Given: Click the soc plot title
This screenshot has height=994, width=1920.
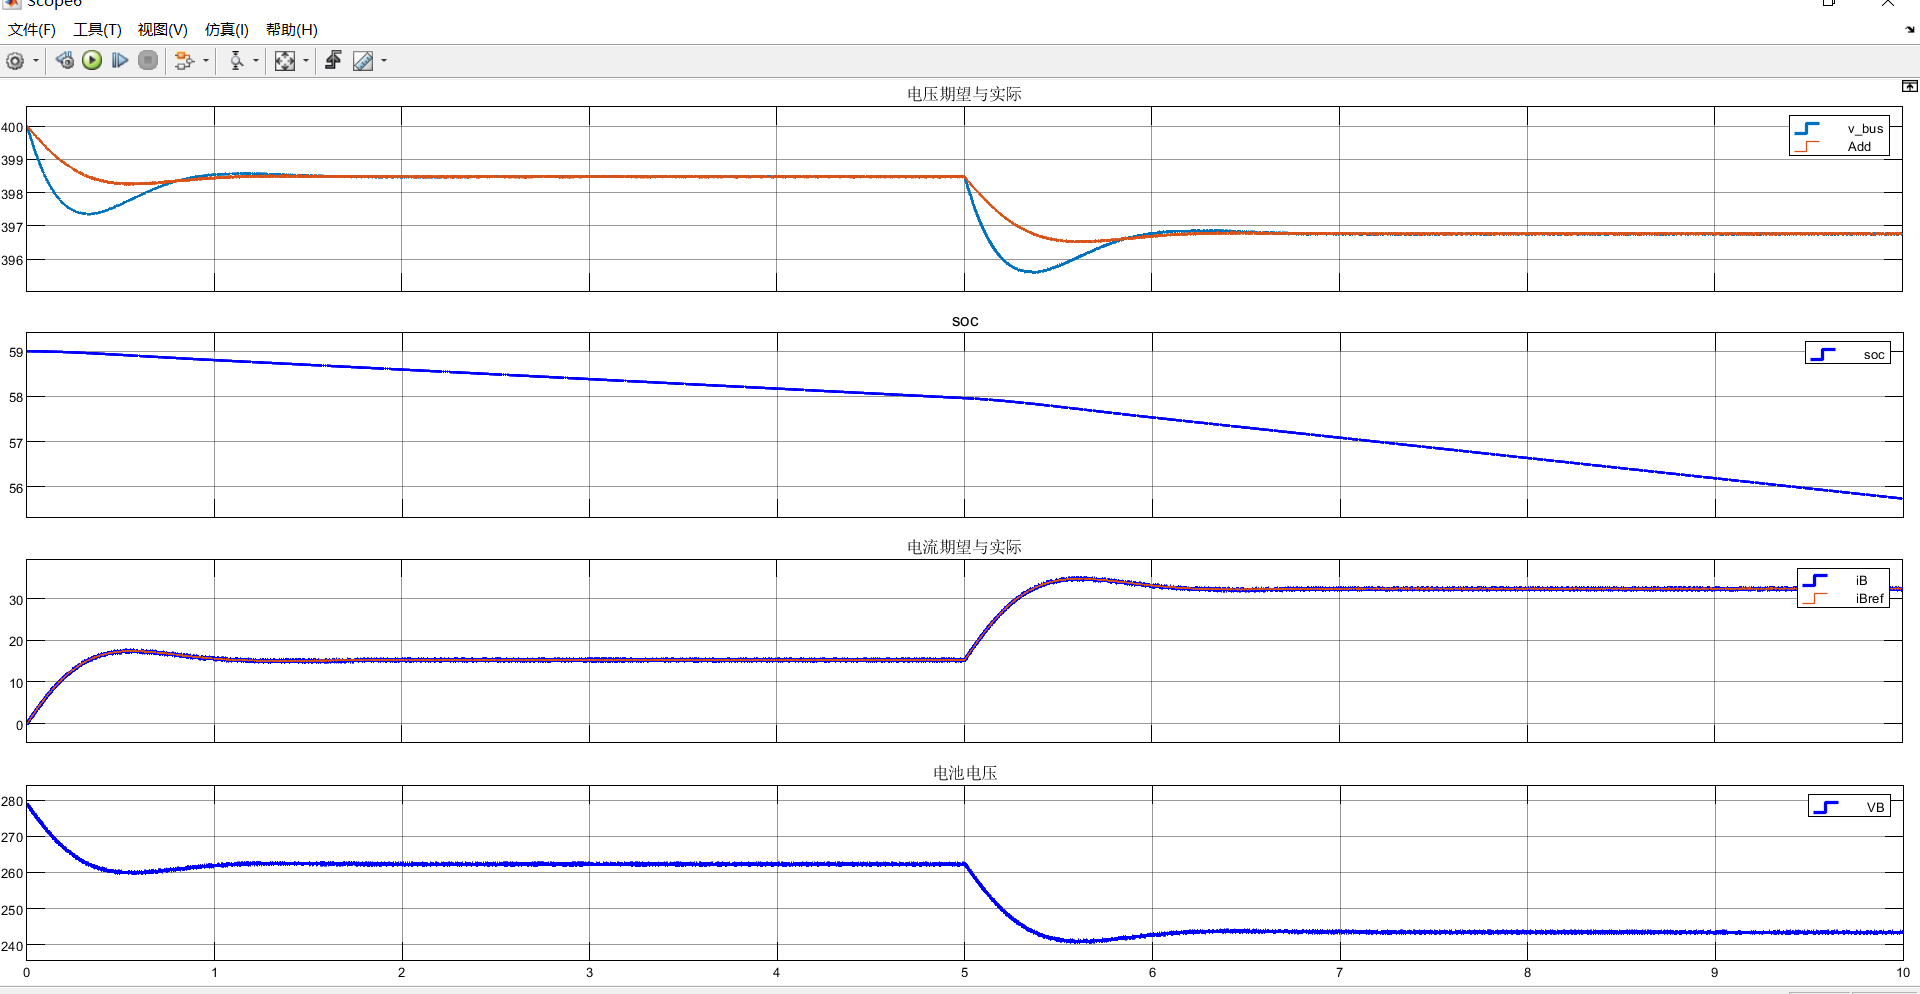Looking at the screenshot, I should coord(965,321).
